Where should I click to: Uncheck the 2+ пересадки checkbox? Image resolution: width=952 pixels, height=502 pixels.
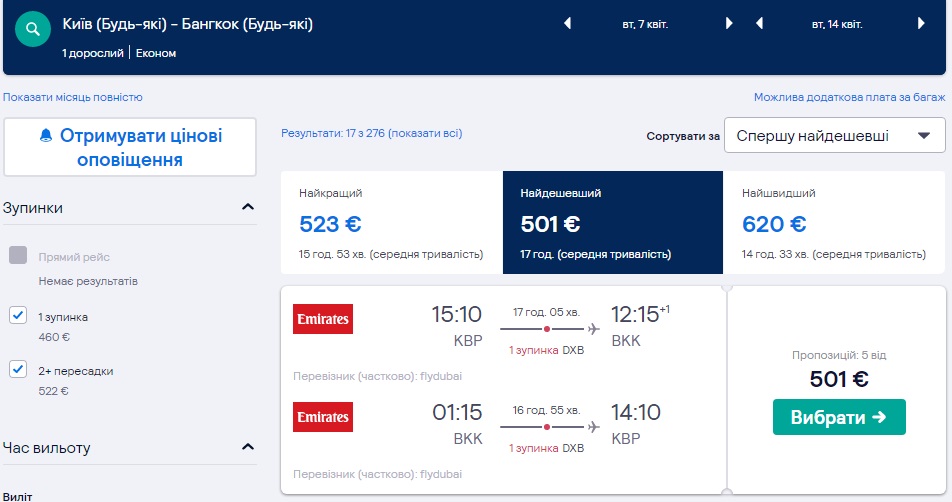click(18, 370)
